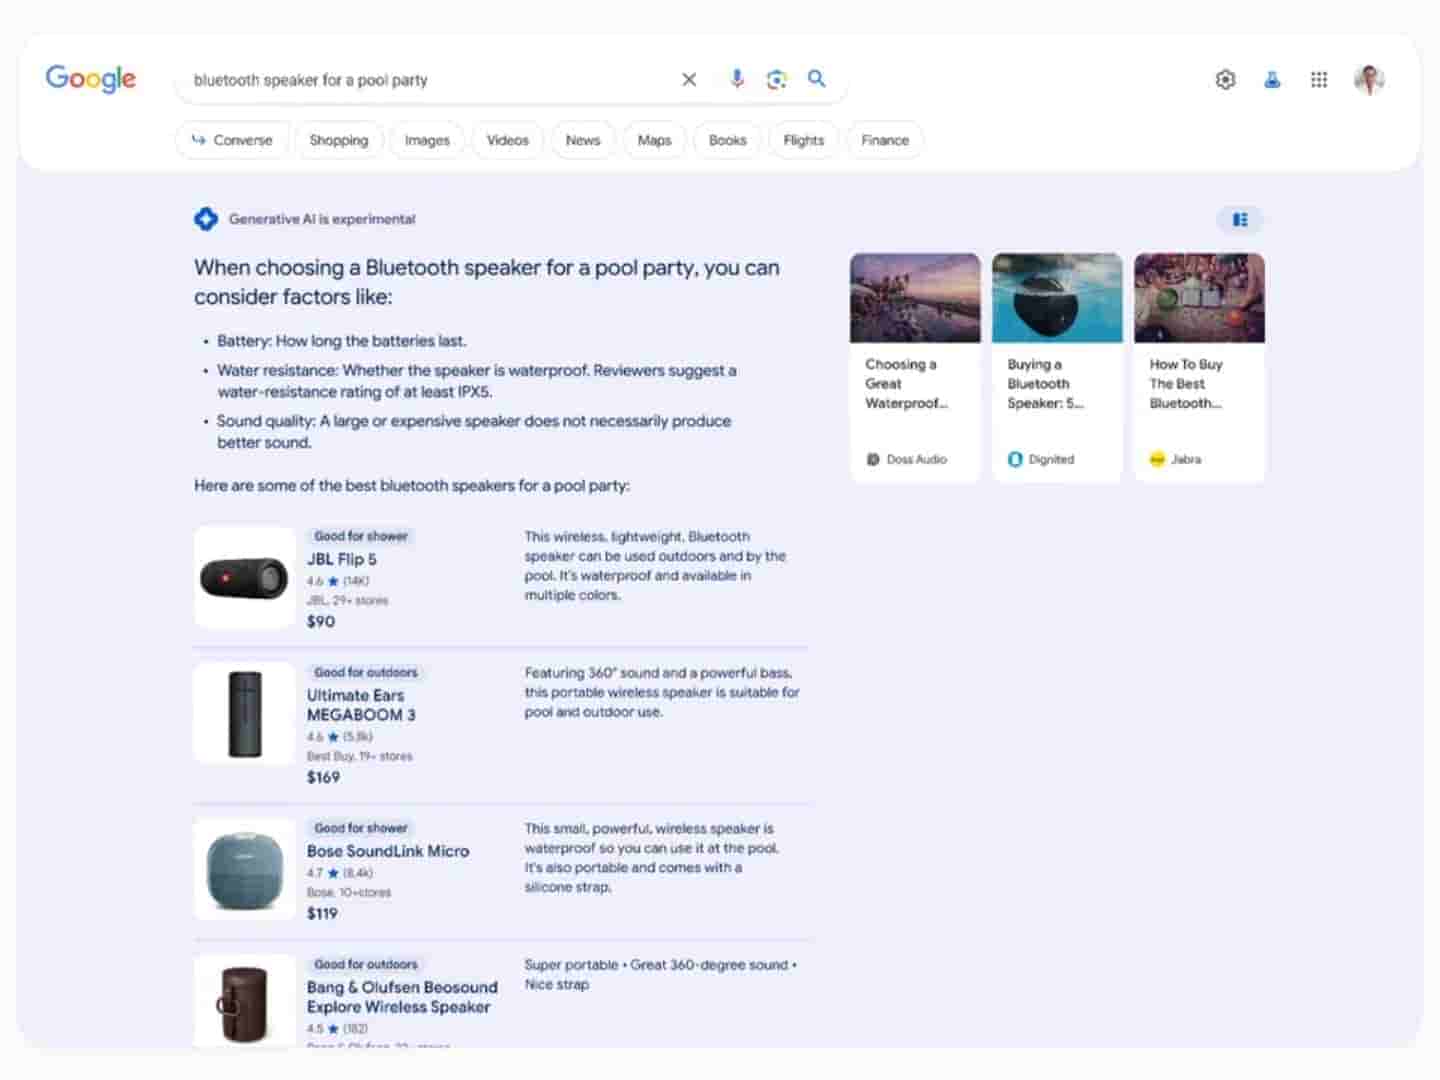1440x1080 pixels.
Task: Click the 'Good for shower' badge on Bose SoundLink
Action: tap(360, 828)
